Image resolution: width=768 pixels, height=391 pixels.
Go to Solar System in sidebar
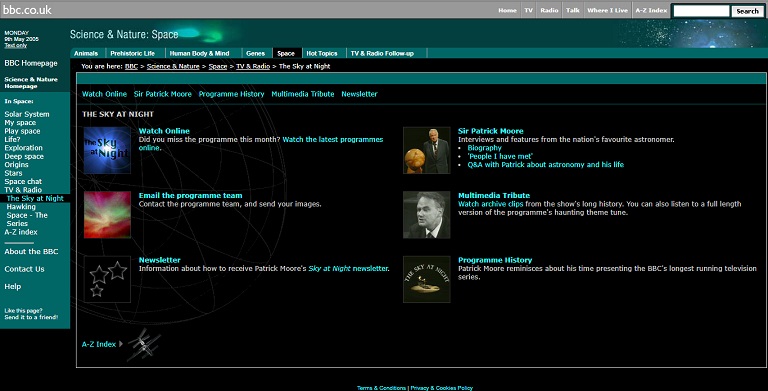27,114
